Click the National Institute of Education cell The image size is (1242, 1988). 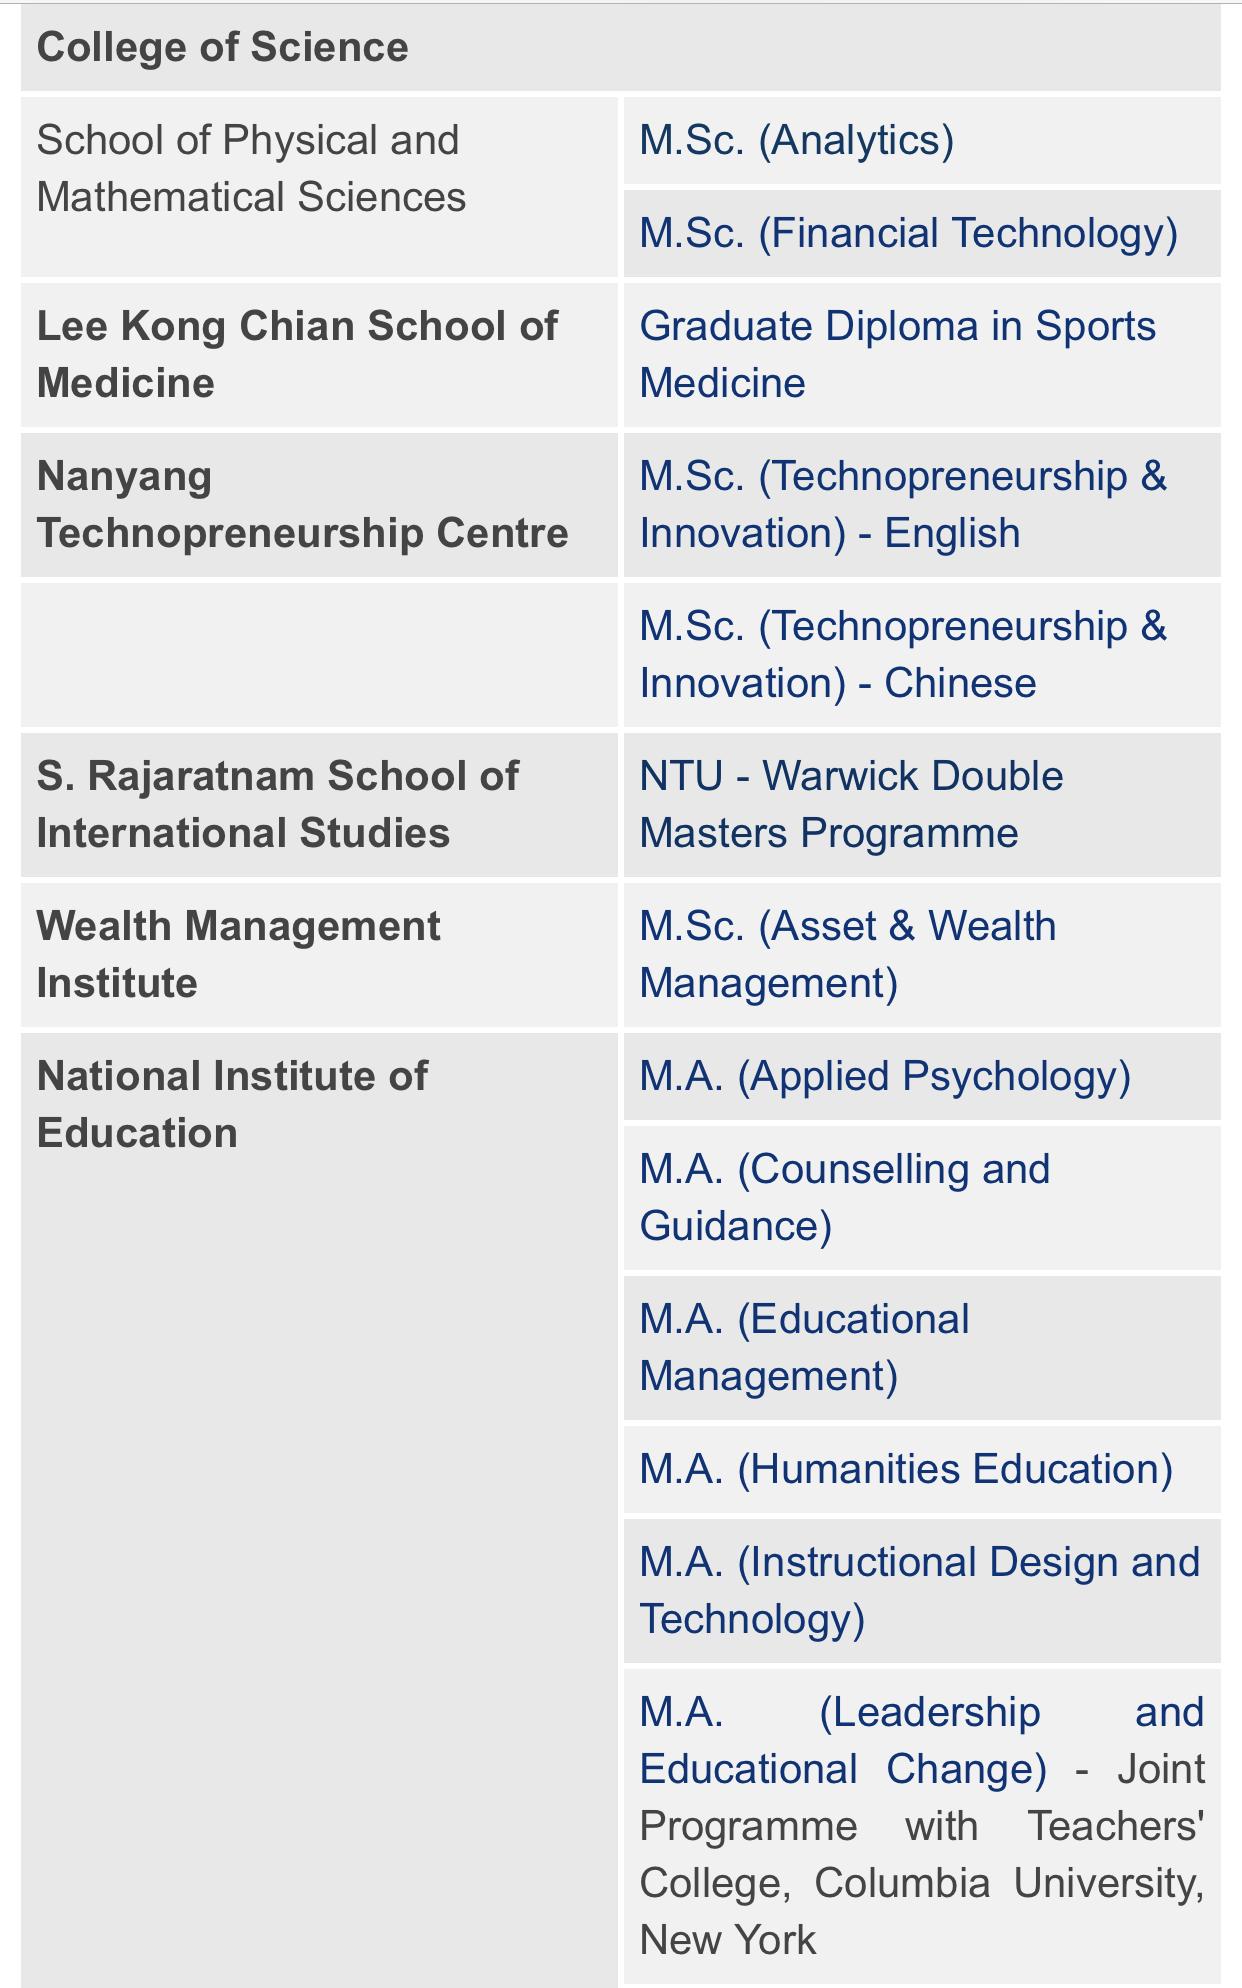[x=232, y=1104]
